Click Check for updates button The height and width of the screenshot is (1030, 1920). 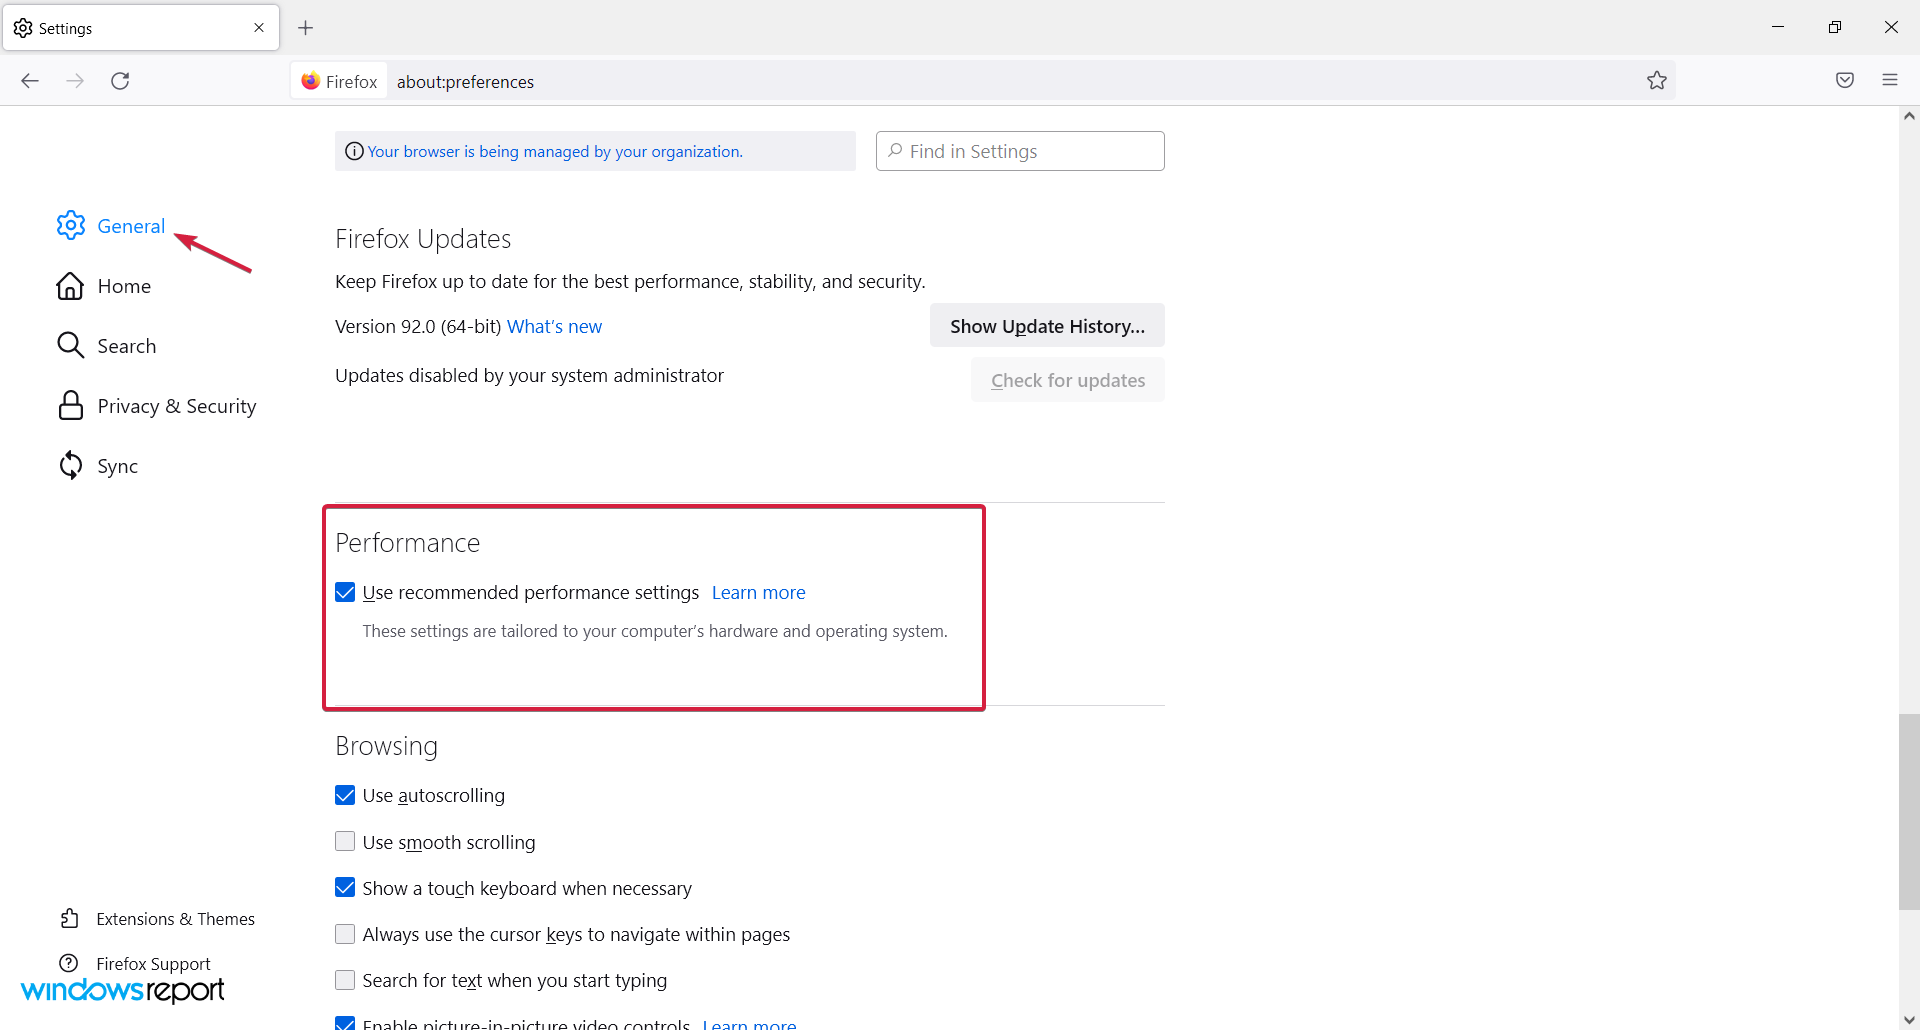(x=1068, y=380)
